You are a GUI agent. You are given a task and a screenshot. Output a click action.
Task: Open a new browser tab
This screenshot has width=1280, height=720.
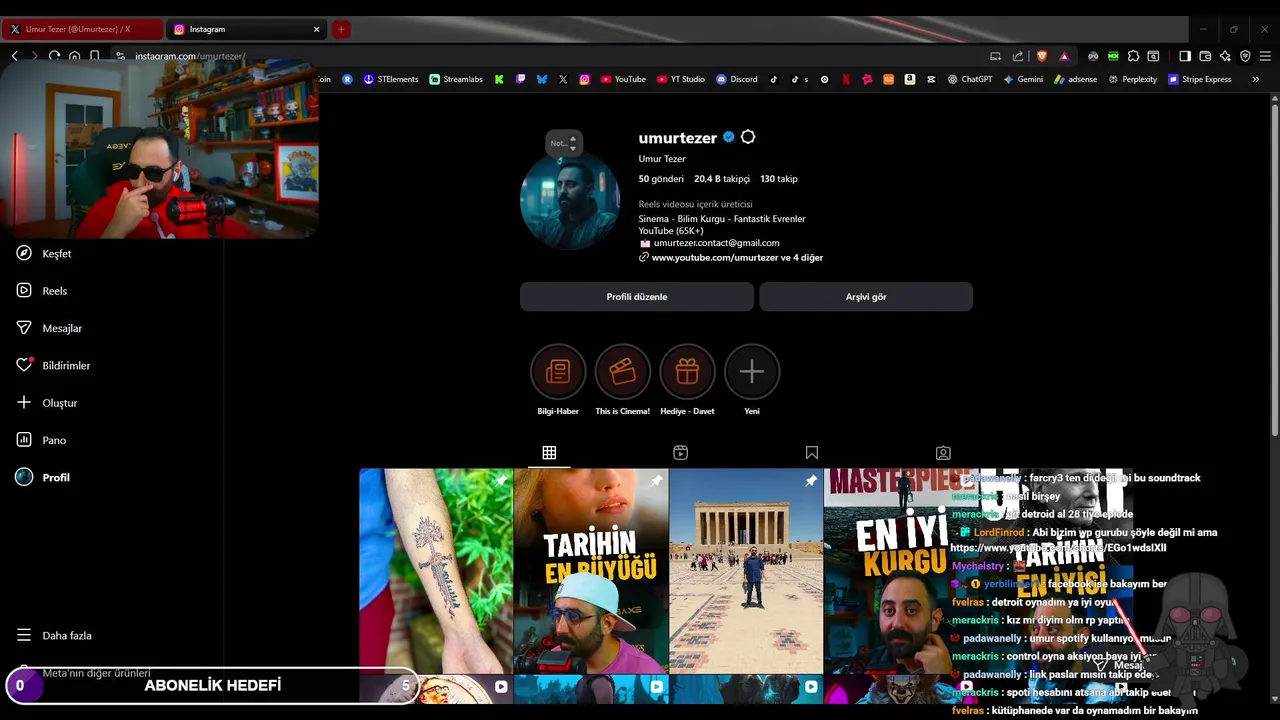point(341,29)
